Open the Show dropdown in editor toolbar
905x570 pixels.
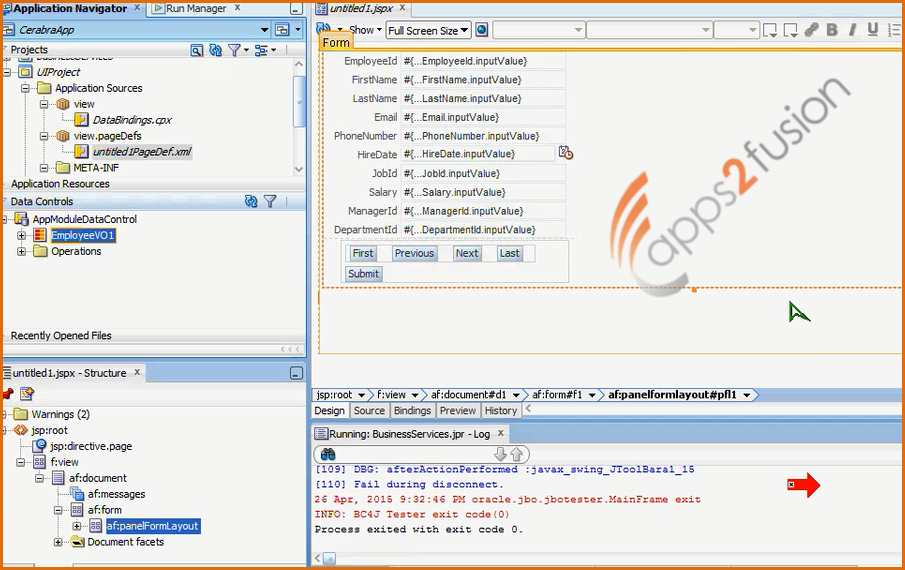(367, 30)
